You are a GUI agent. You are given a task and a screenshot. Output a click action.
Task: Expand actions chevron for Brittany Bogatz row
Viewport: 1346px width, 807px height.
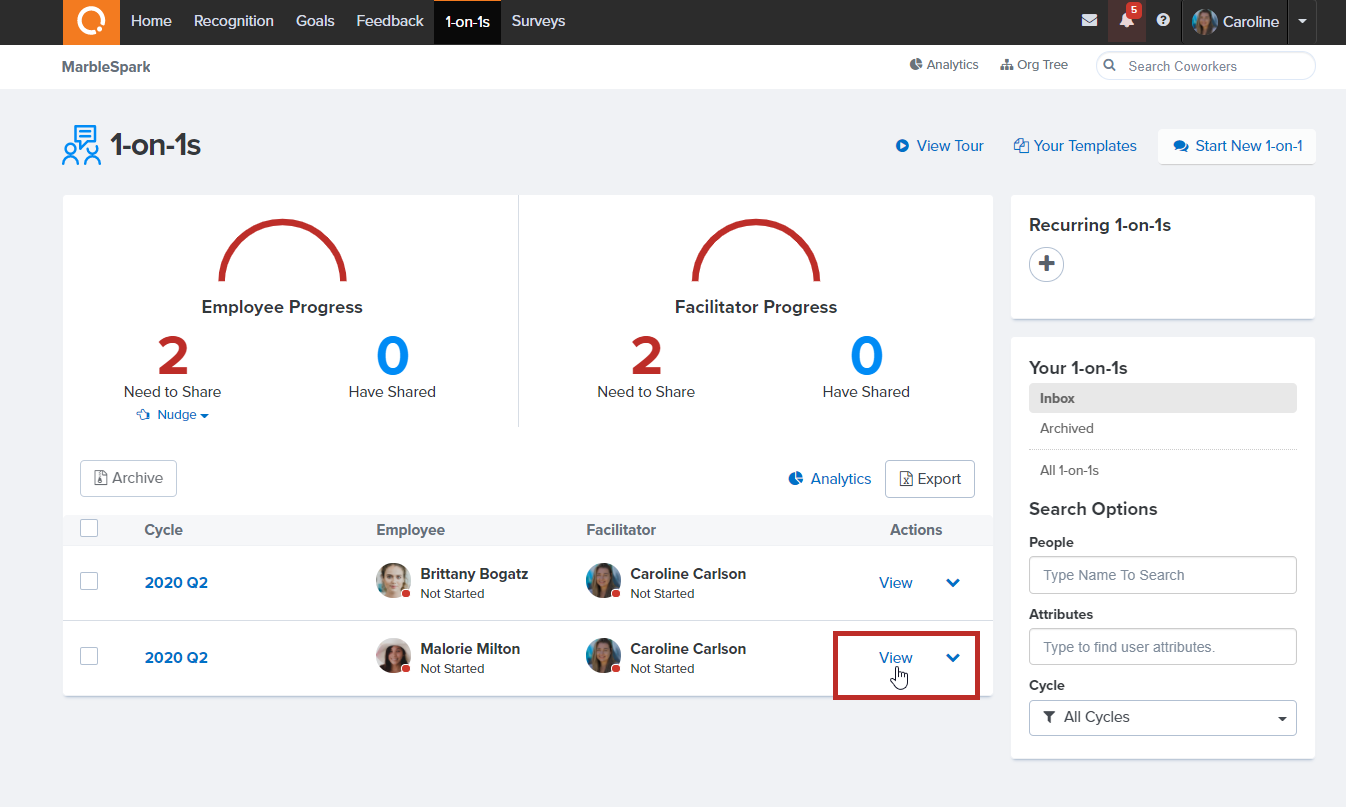coord(953,583)
